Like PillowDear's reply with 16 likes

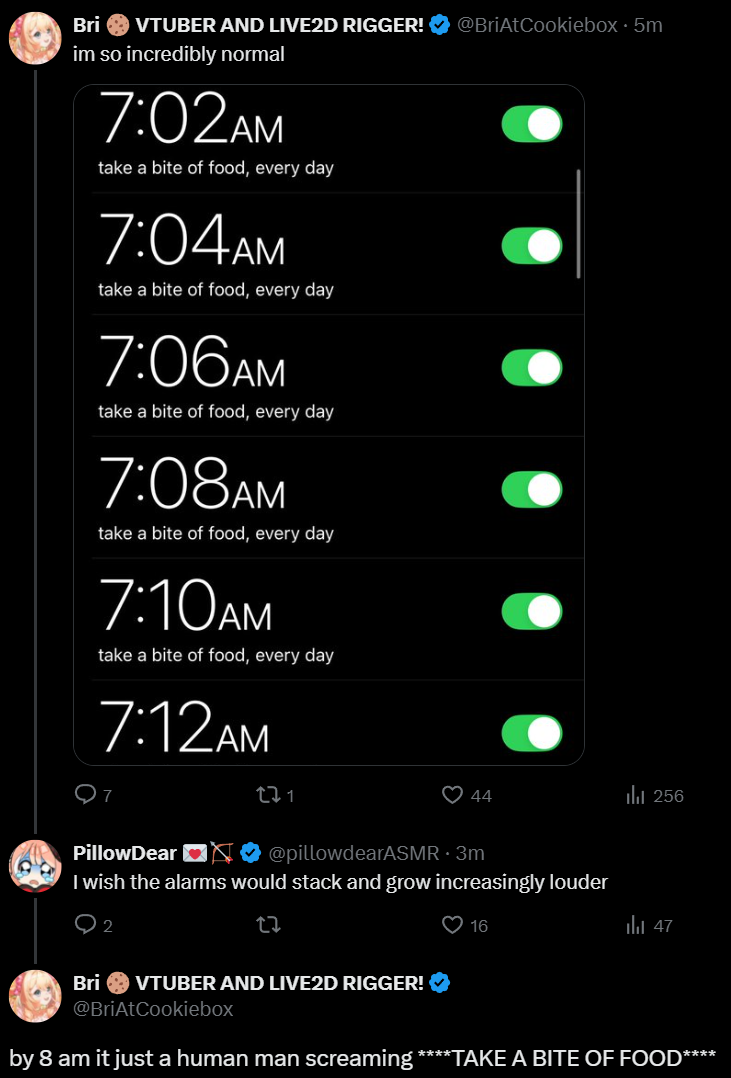coord(464,925)
